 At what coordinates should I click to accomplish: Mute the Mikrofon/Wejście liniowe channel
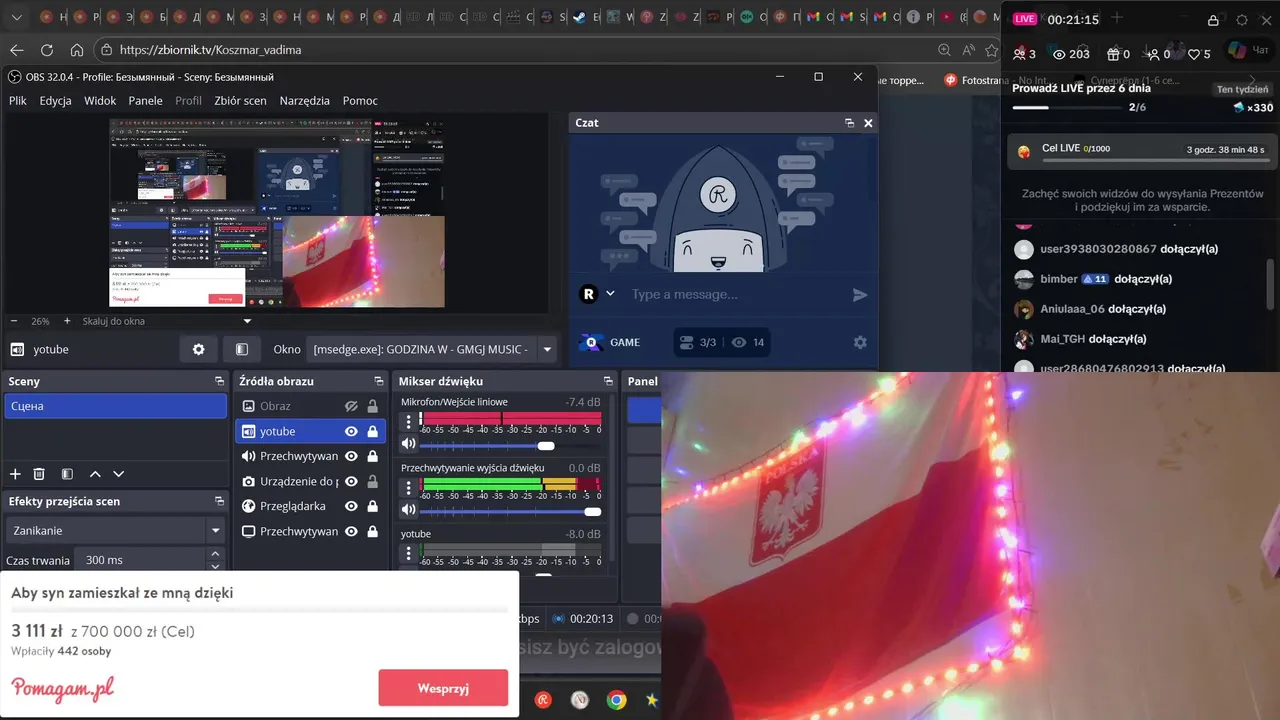[408, 445]
